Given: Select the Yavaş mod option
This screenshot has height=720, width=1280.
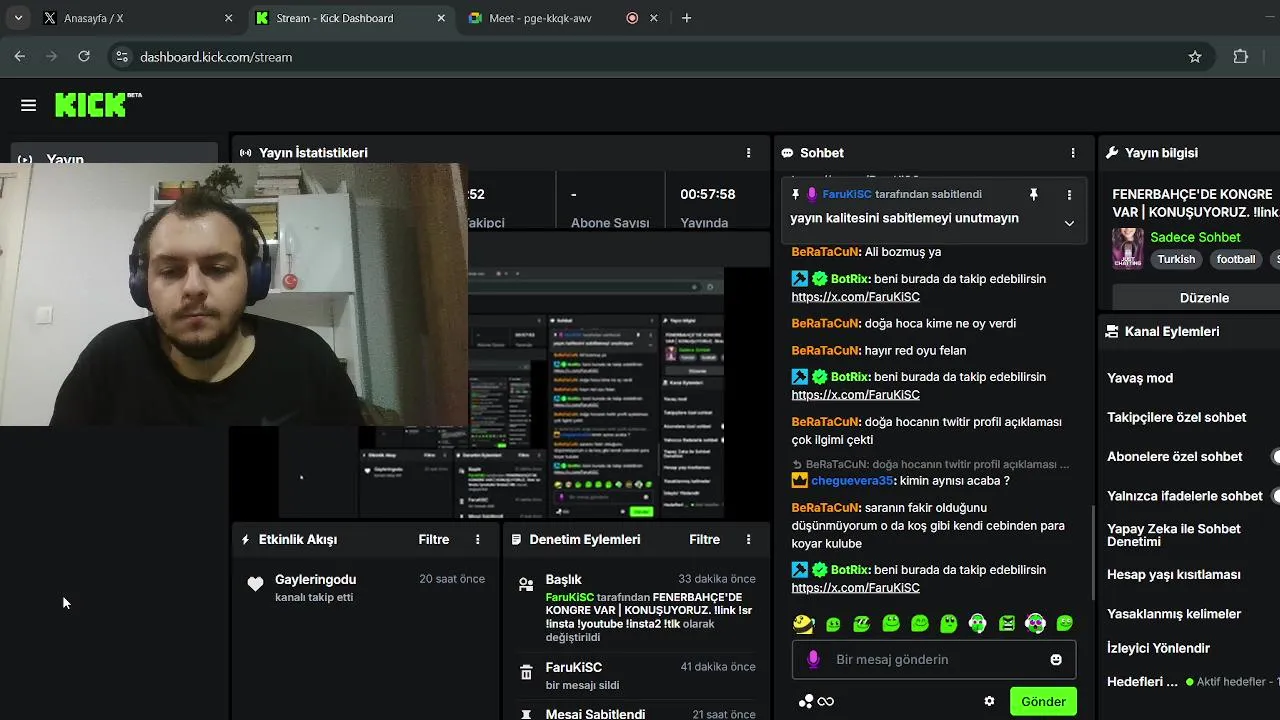Looking at the screenshot, I should tap(1140, 378).
